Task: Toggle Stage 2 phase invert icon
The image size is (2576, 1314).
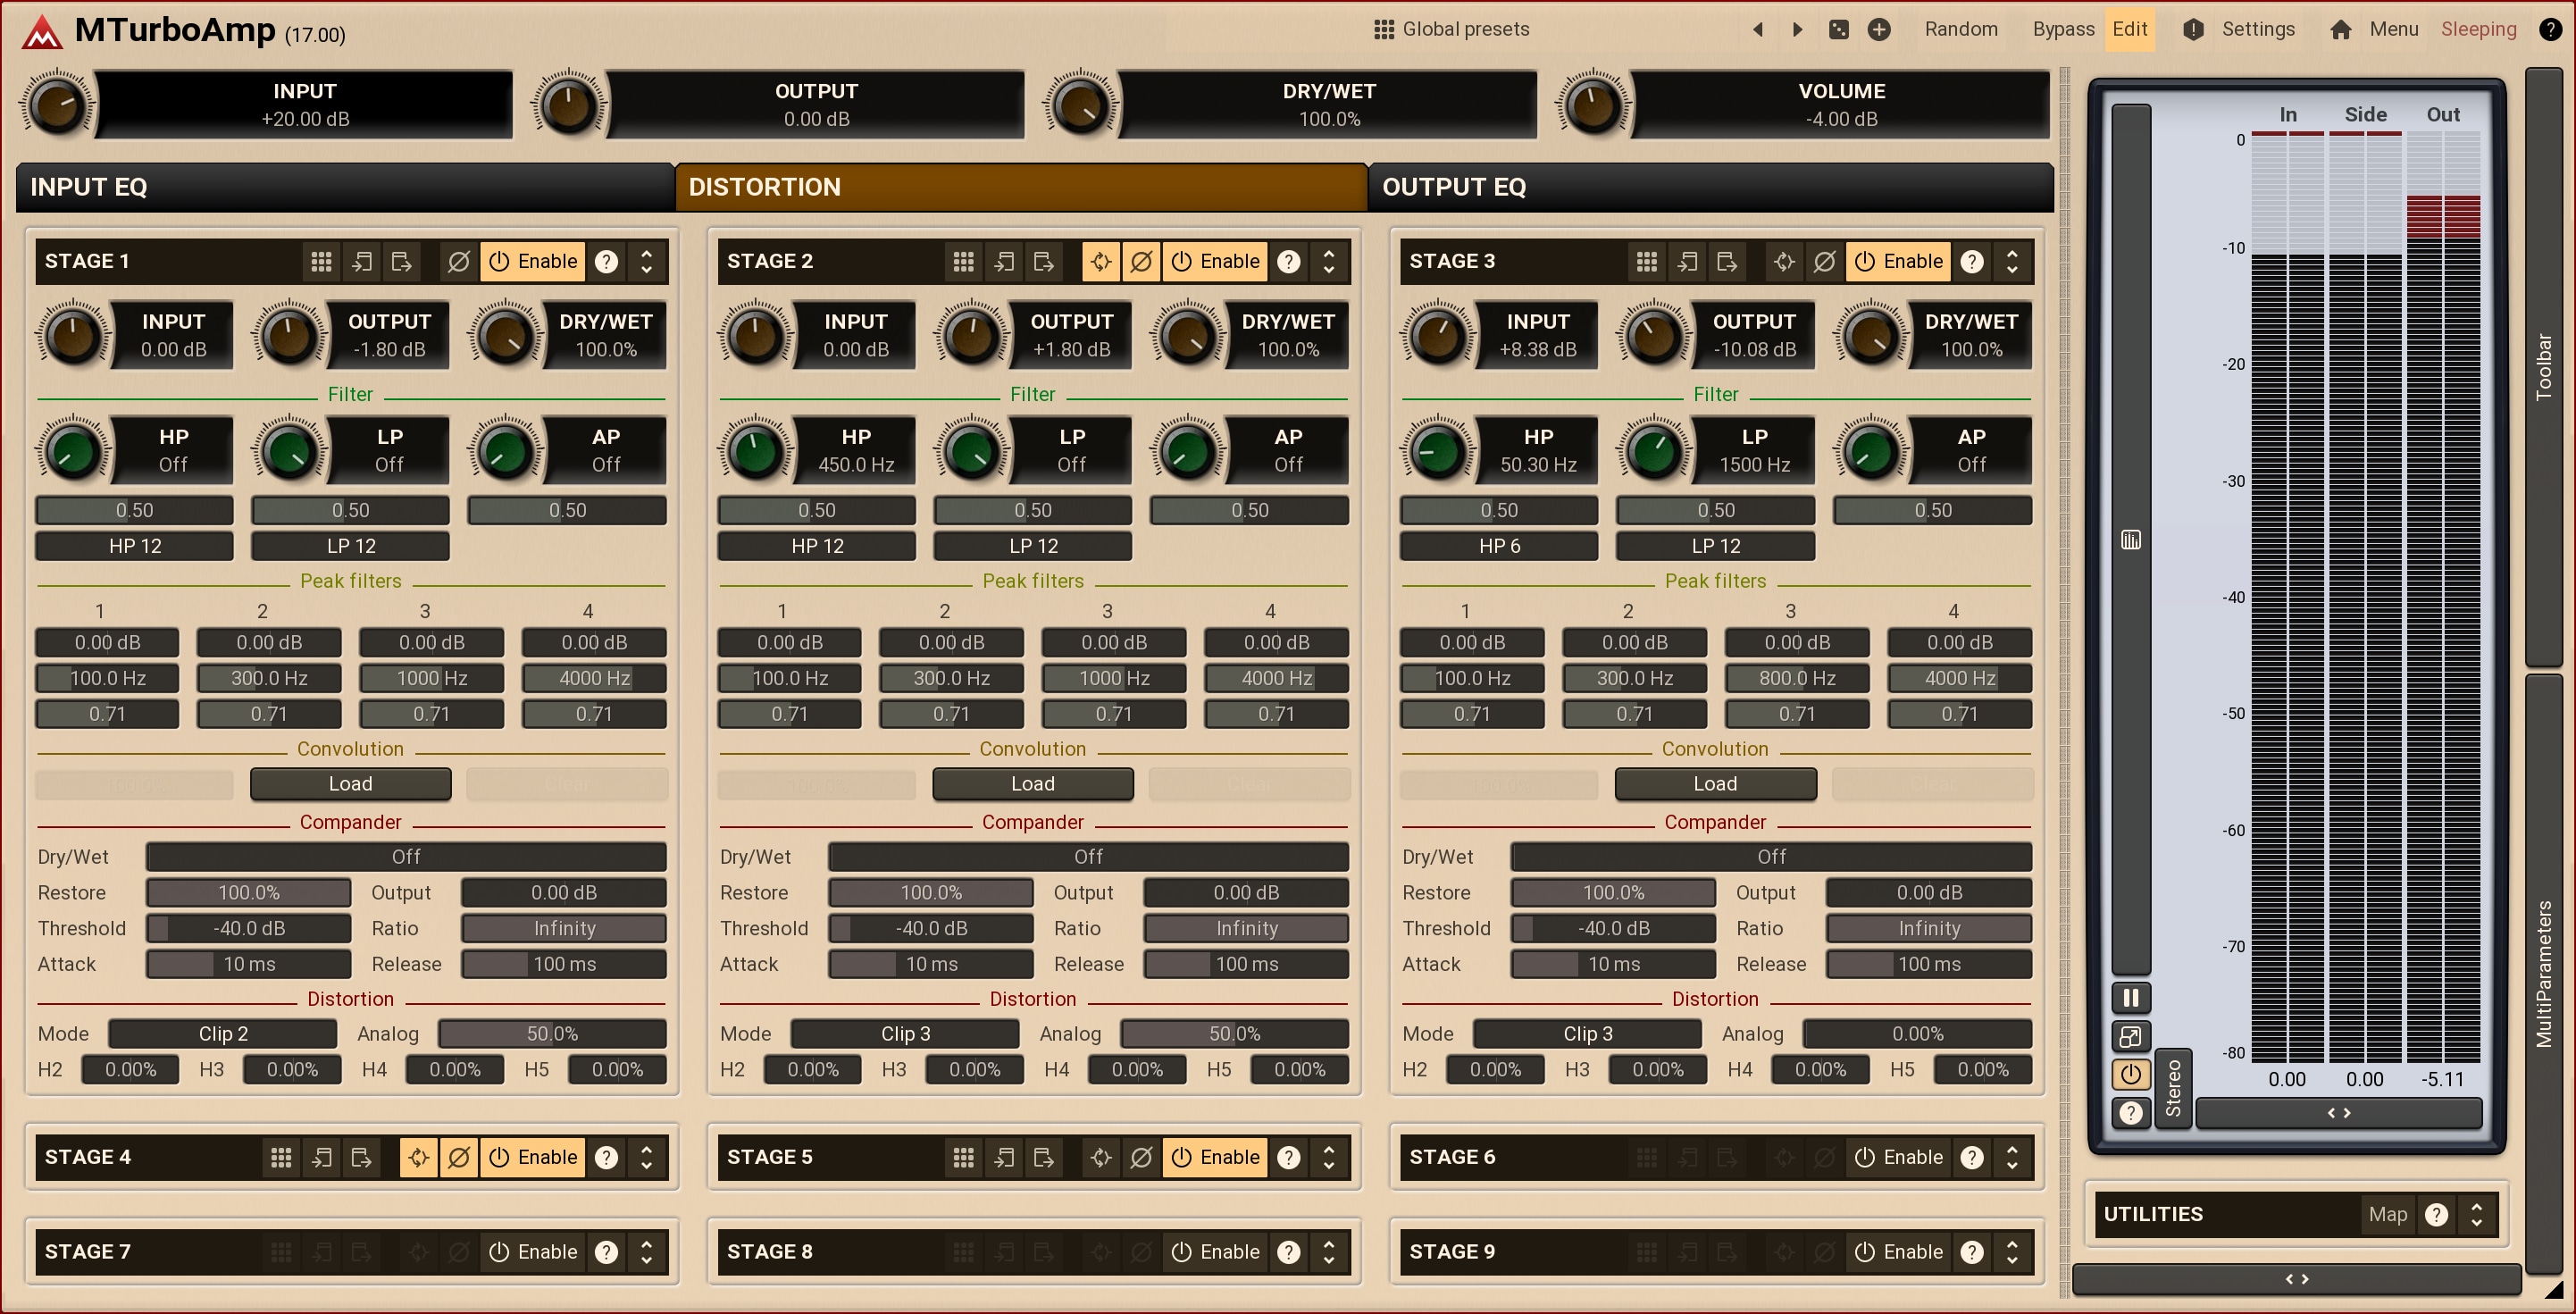Action: [x=1141, y=262]
